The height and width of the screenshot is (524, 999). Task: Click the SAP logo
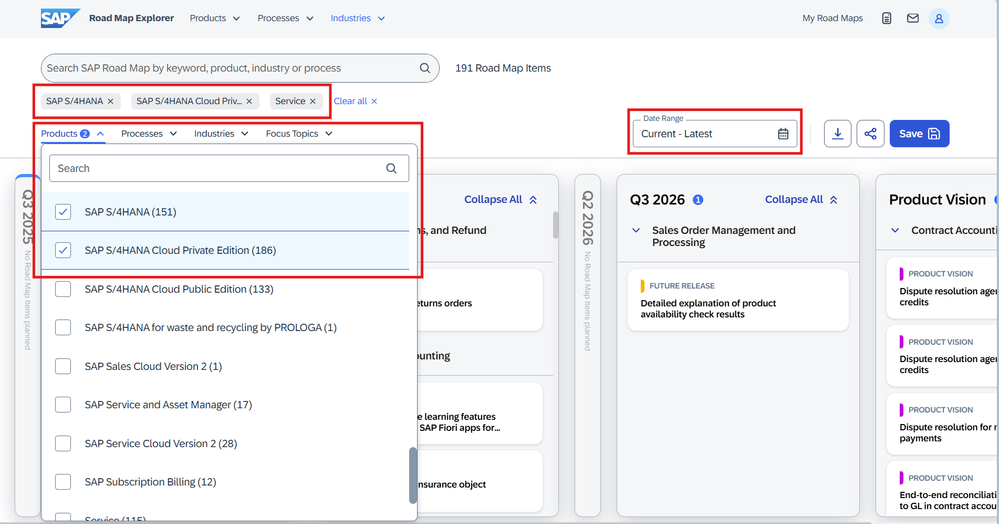(60, 18)
